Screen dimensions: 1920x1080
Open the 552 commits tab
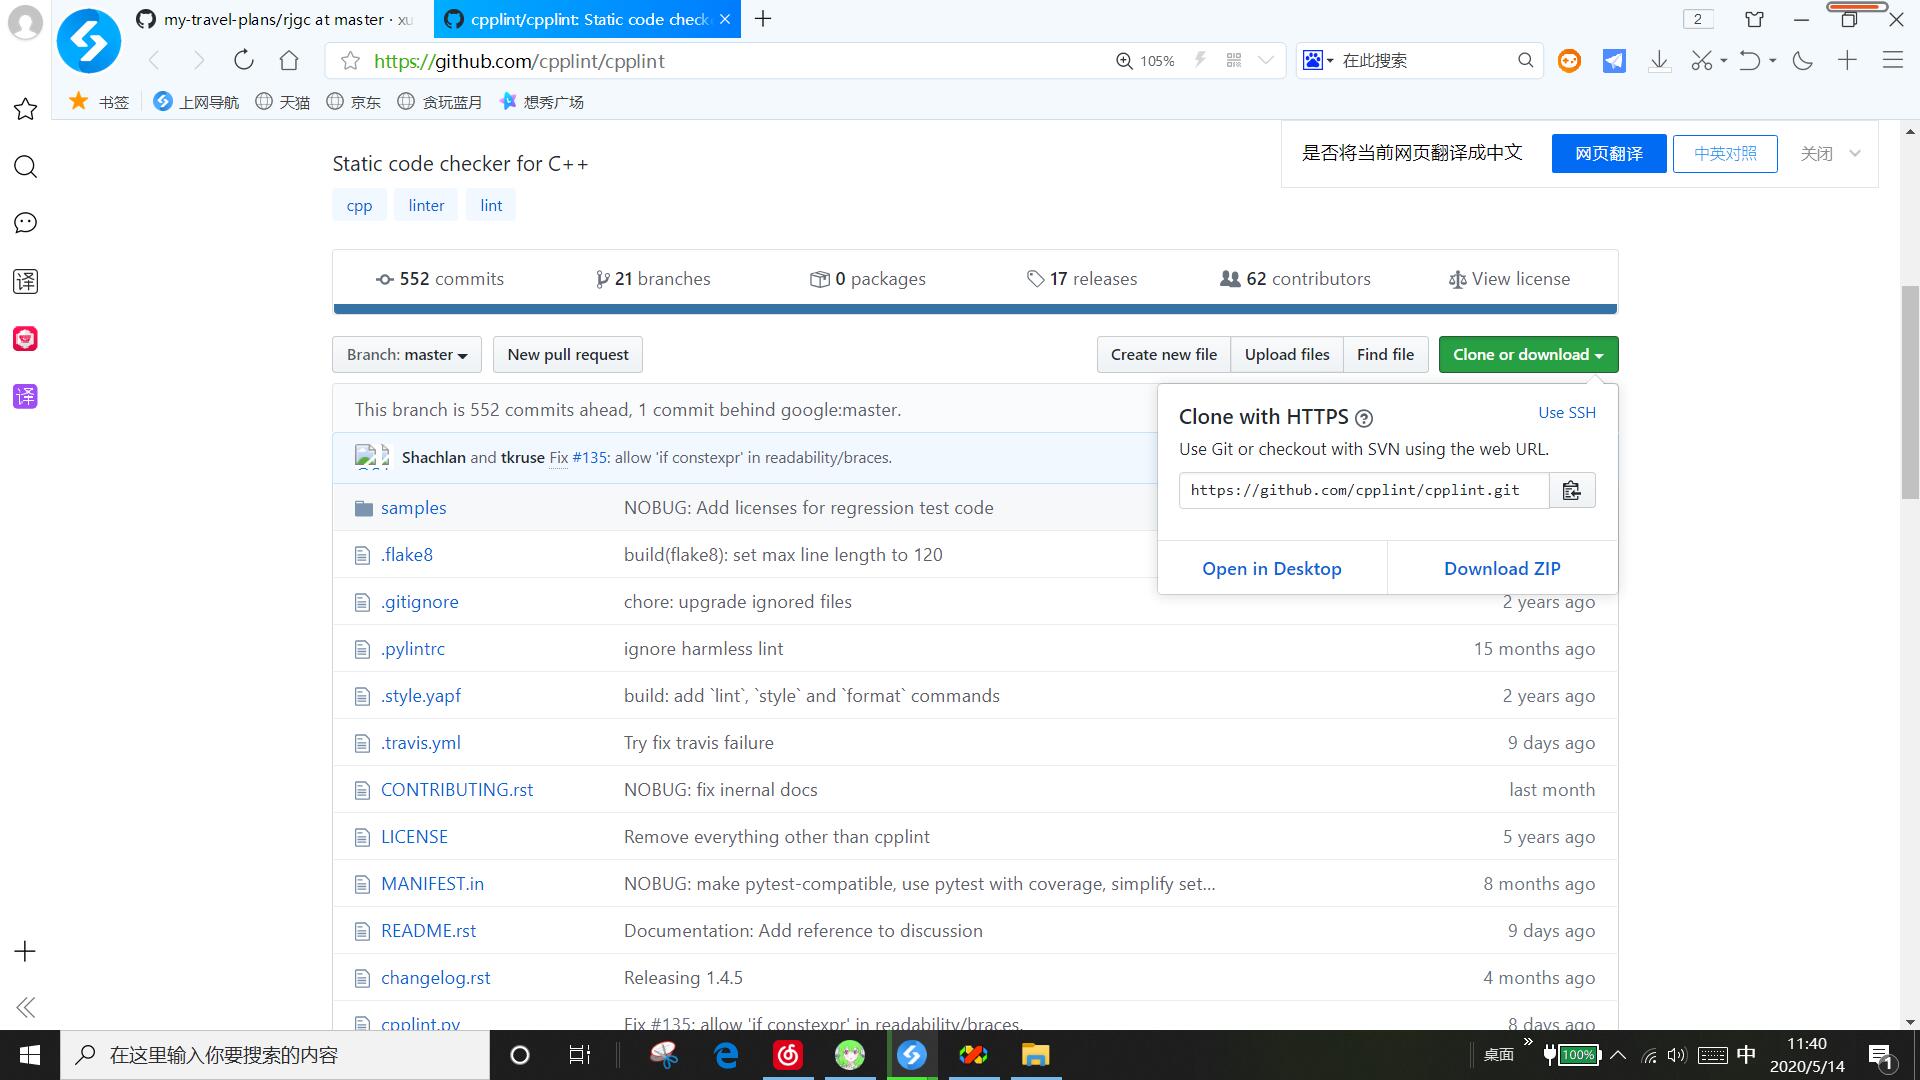point(440,279)
